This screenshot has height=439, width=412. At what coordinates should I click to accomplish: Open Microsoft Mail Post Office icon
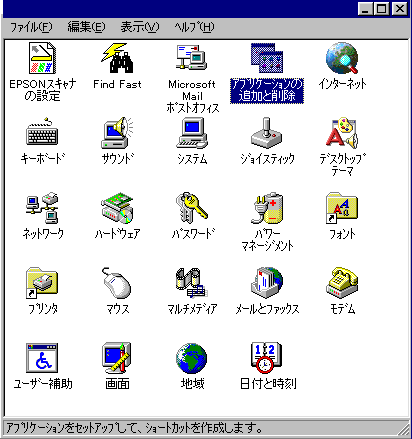192,58
